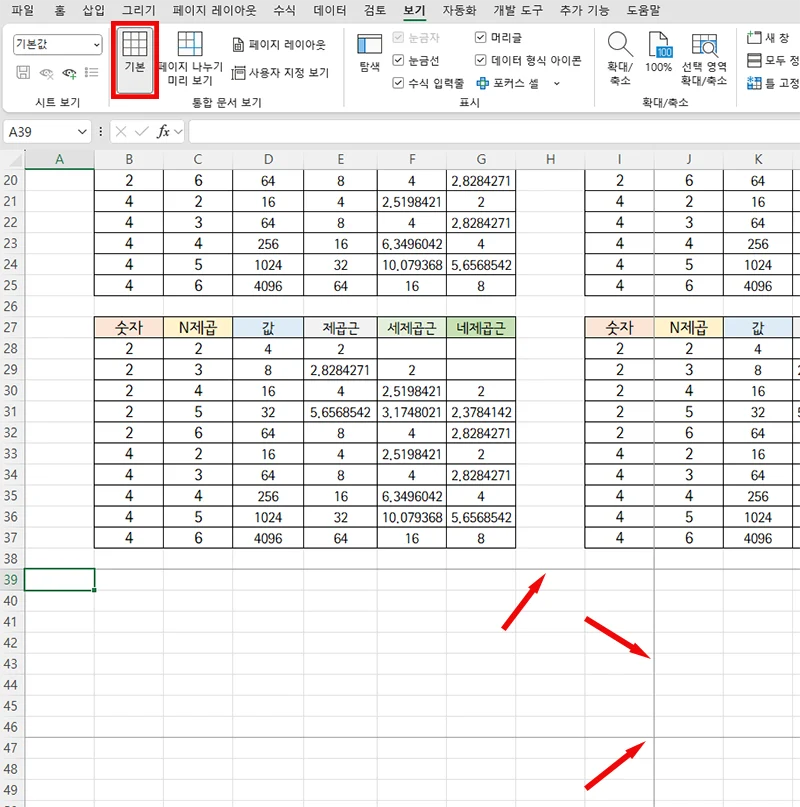Viewport: 800px width, 807px height.
Task: Open the 틀 고정 freeze panes menu
Action: tap(773, 83)
